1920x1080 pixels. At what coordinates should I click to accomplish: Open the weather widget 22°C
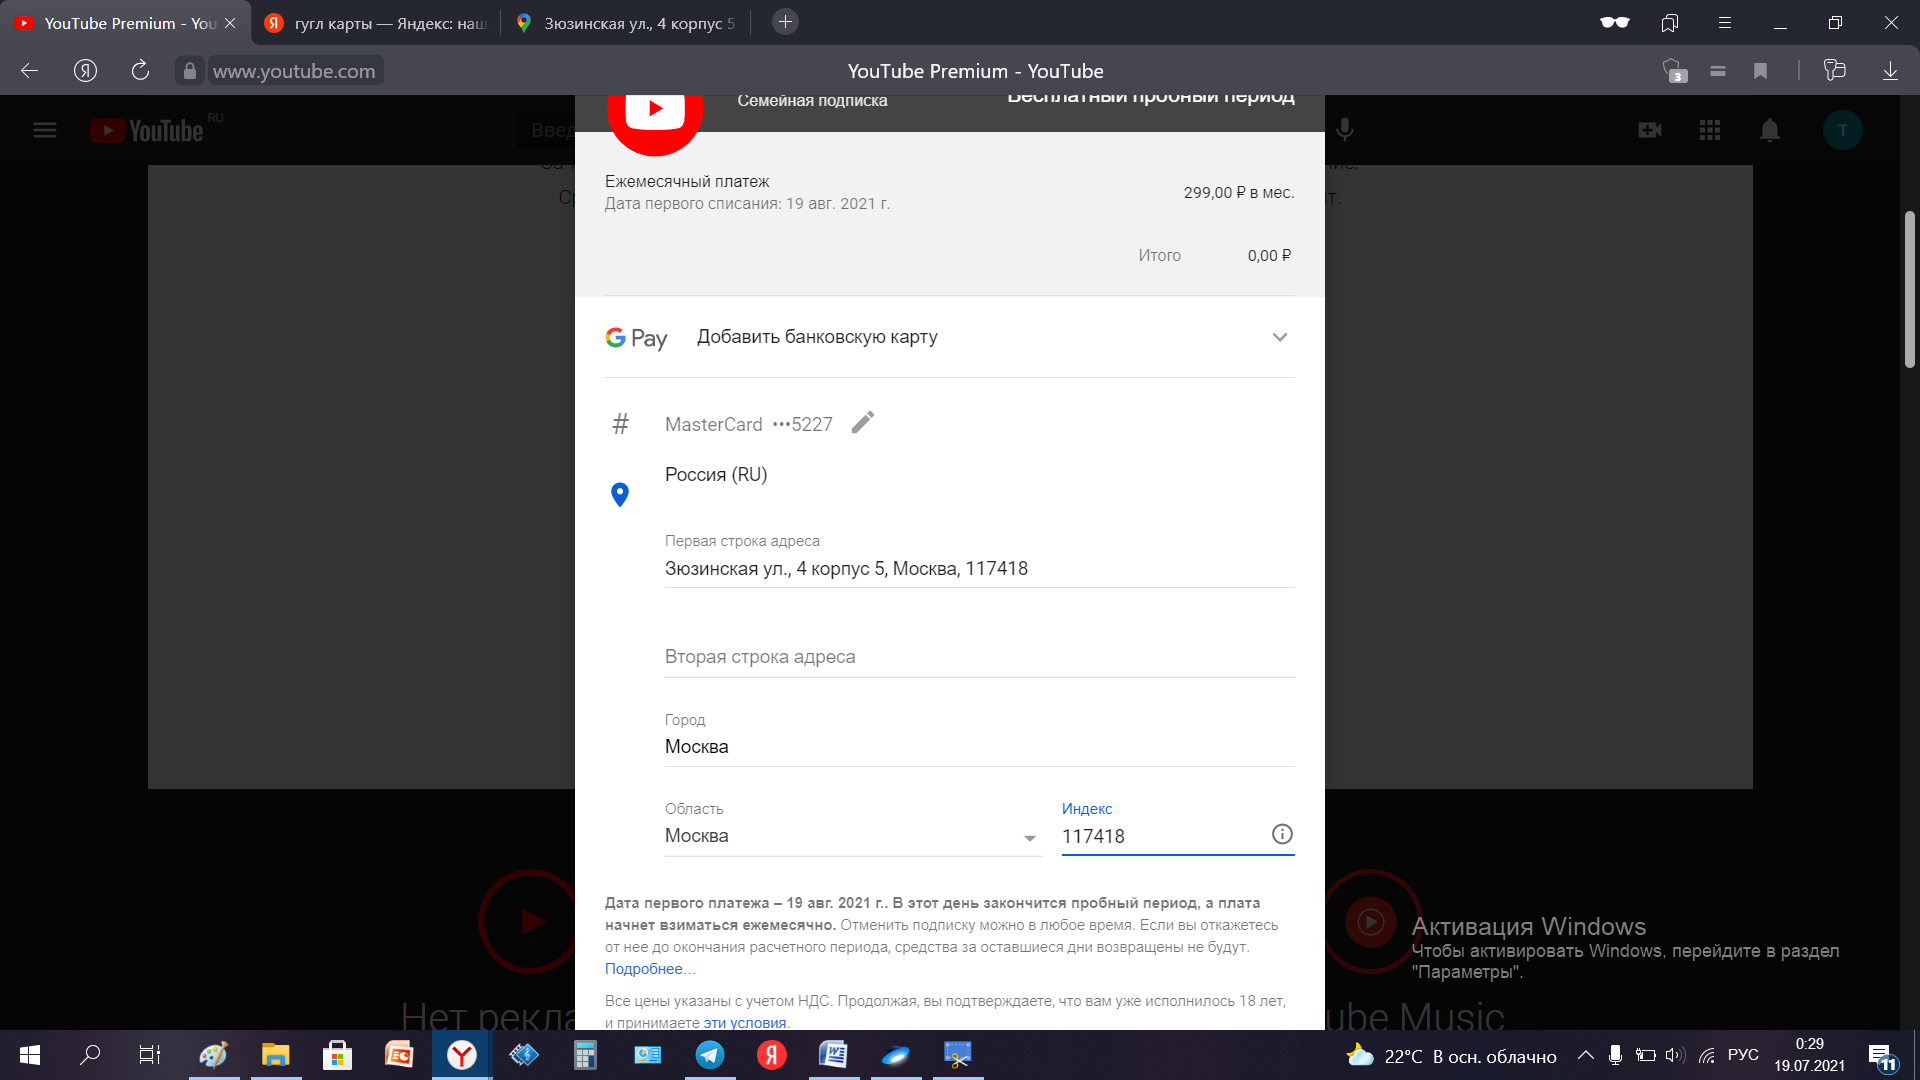tap(1451, 1056)
